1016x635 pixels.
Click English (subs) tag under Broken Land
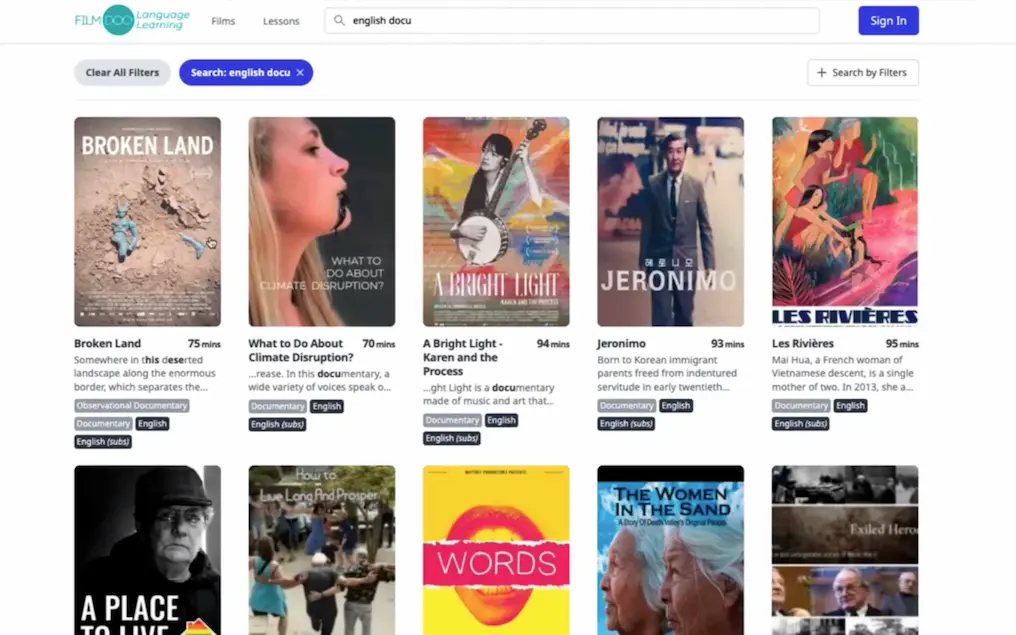[102, 442]
